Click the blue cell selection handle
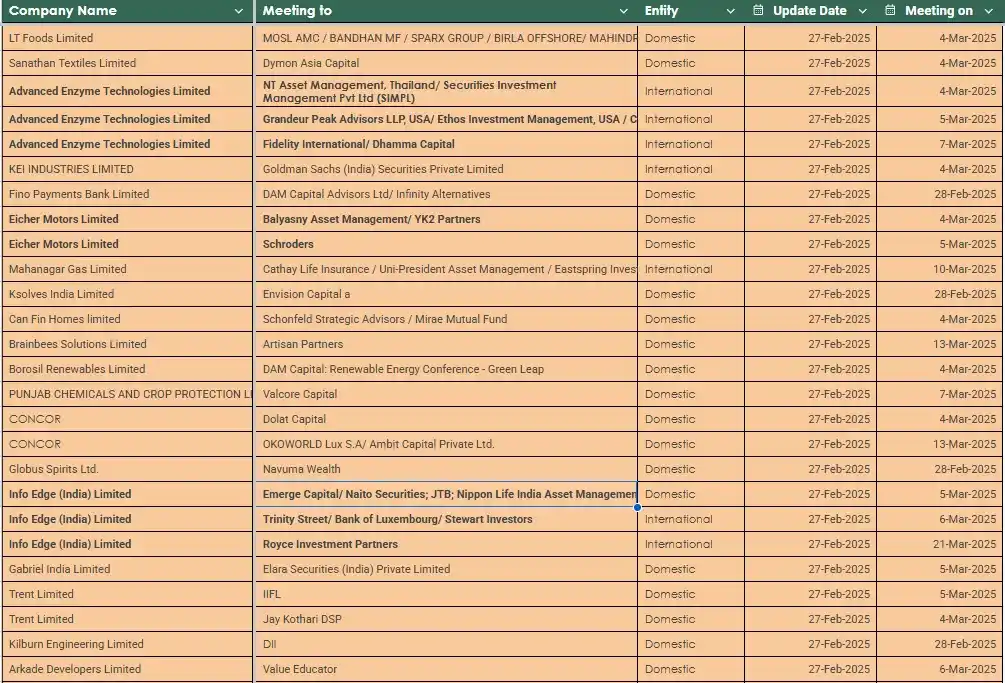Screen dimensions: 1005x683 [x=637, y=507]
